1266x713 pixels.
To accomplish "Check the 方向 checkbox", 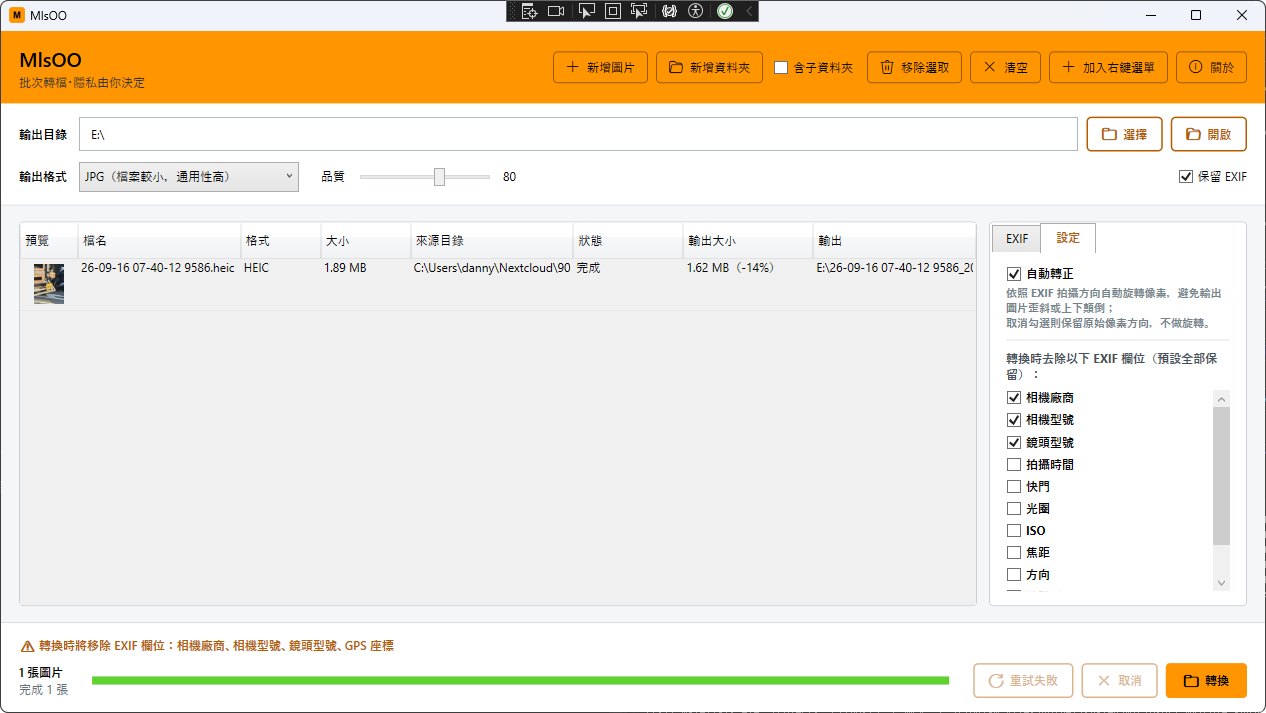I will [x=1014, y=575].
